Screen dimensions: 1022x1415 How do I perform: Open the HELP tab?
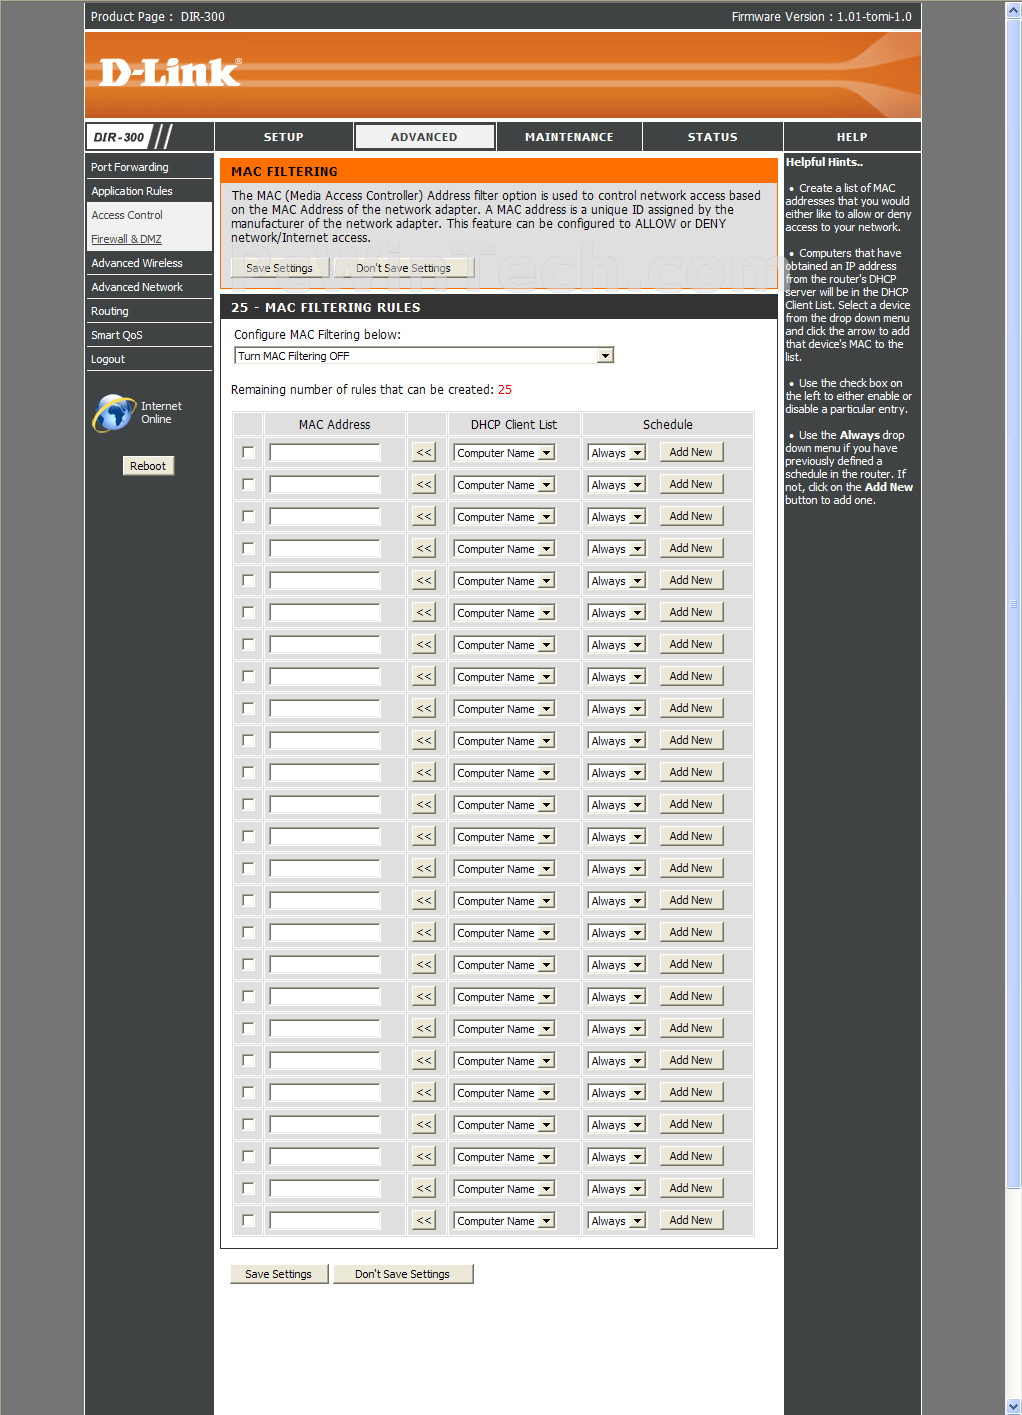[852, 137]
